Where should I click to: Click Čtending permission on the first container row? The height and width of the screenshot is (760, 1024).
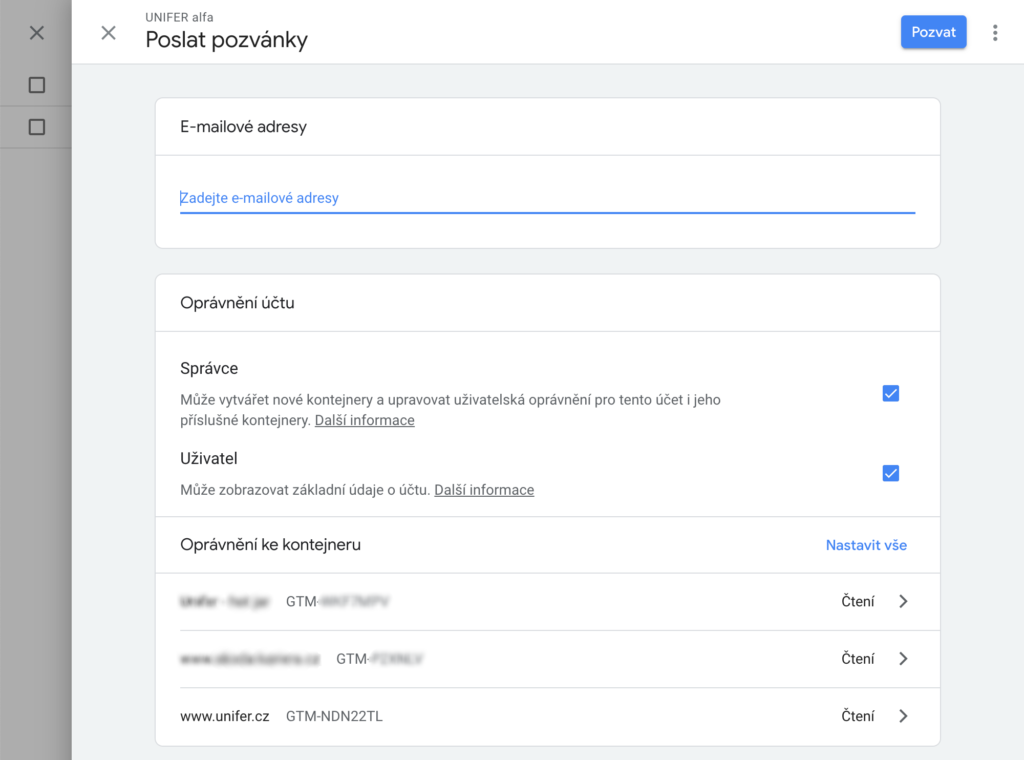tap(857, 602)
